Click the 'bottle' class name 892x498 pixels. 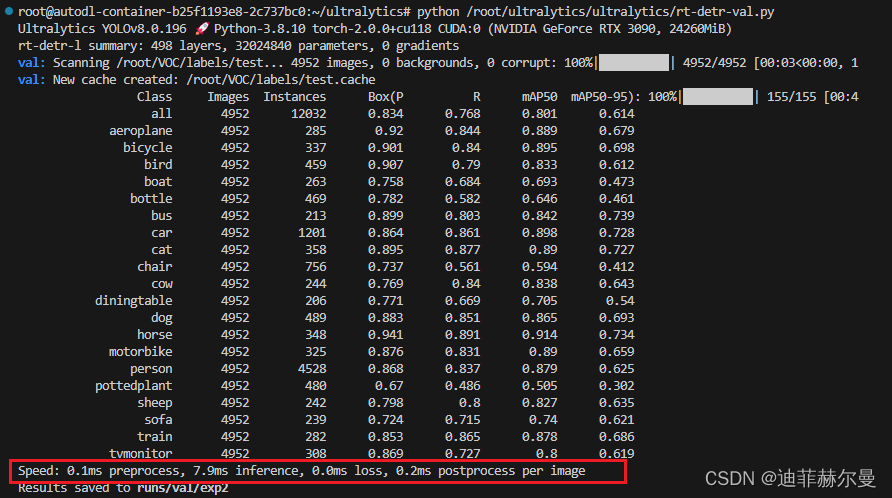(x=151, y=199)
